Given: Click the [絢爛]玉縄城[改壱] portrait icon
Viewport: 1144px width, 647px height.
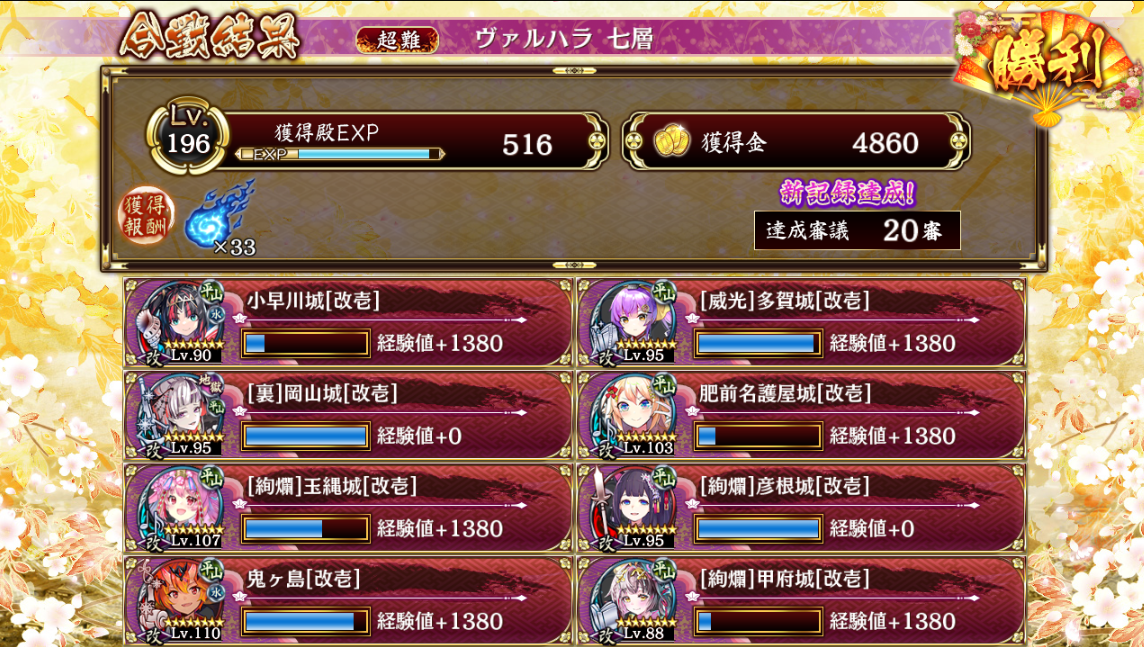Looking at the screenshot, I should tap(184, 507).
